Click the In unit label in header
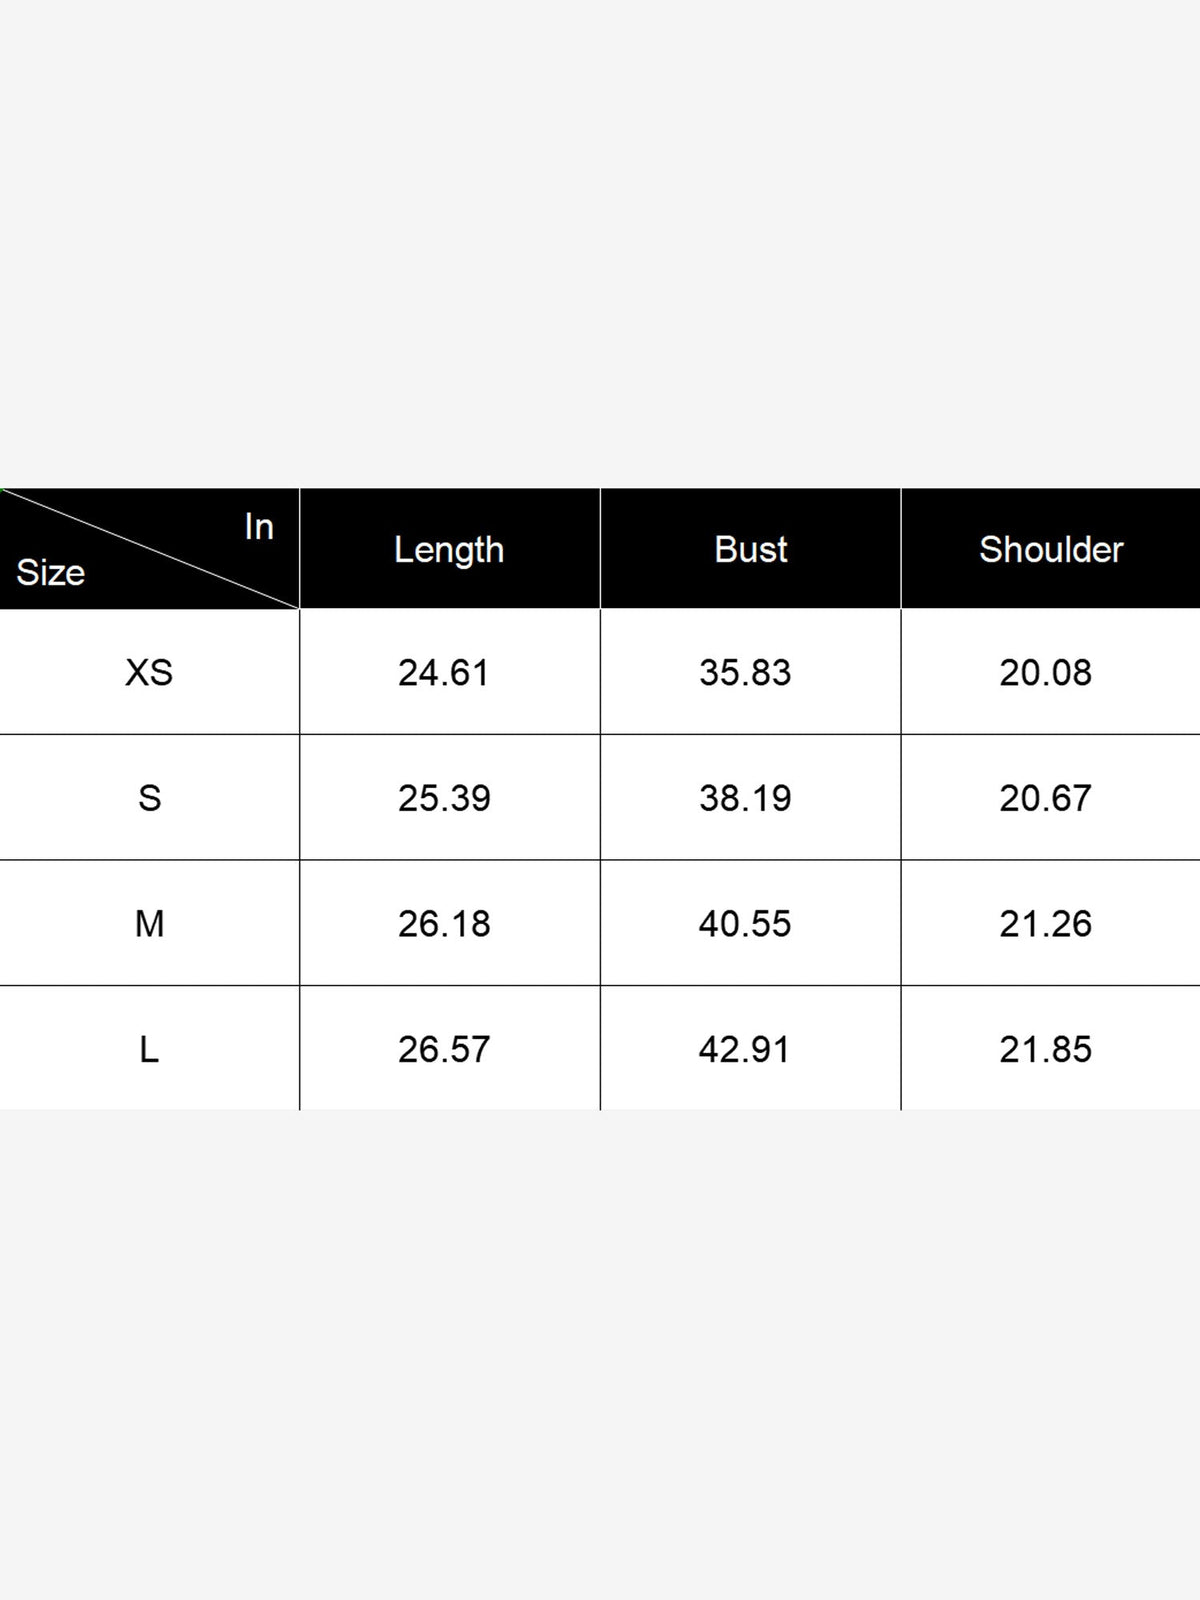 click(x=259, y=526)
